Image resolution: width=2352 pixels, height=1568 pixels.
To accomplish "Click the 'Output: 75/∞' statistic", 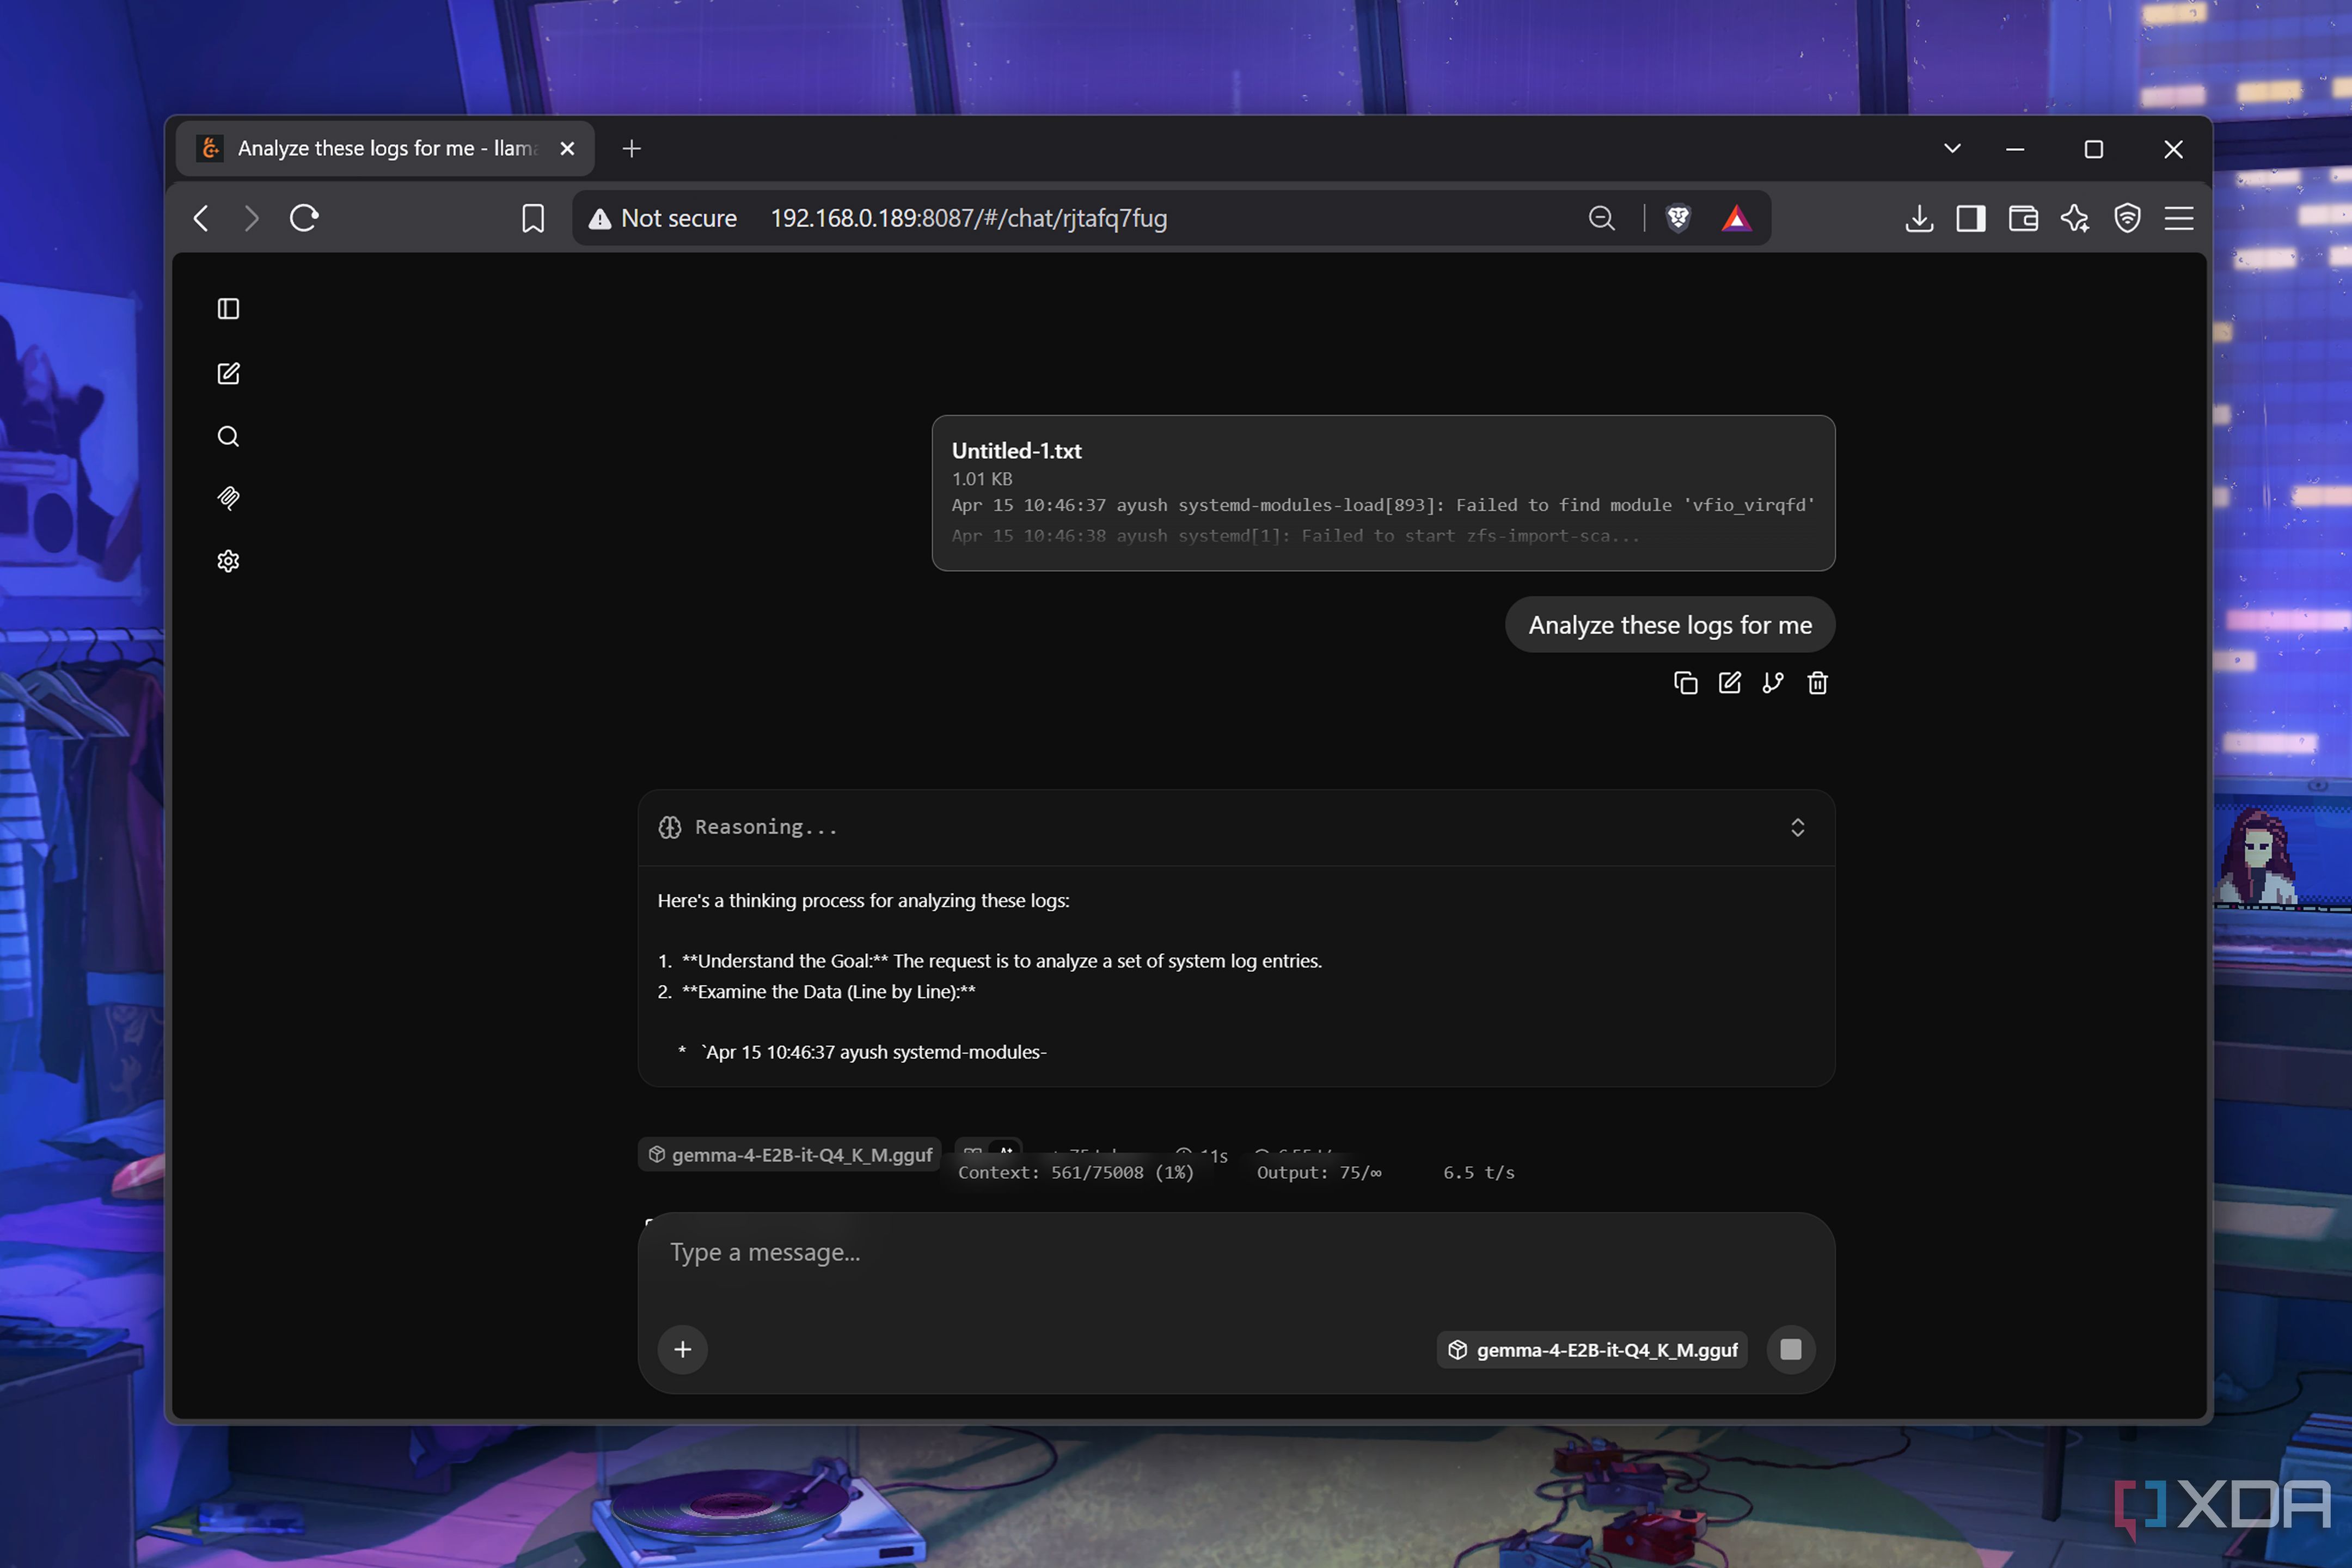I will (x=1319, y=1172).
